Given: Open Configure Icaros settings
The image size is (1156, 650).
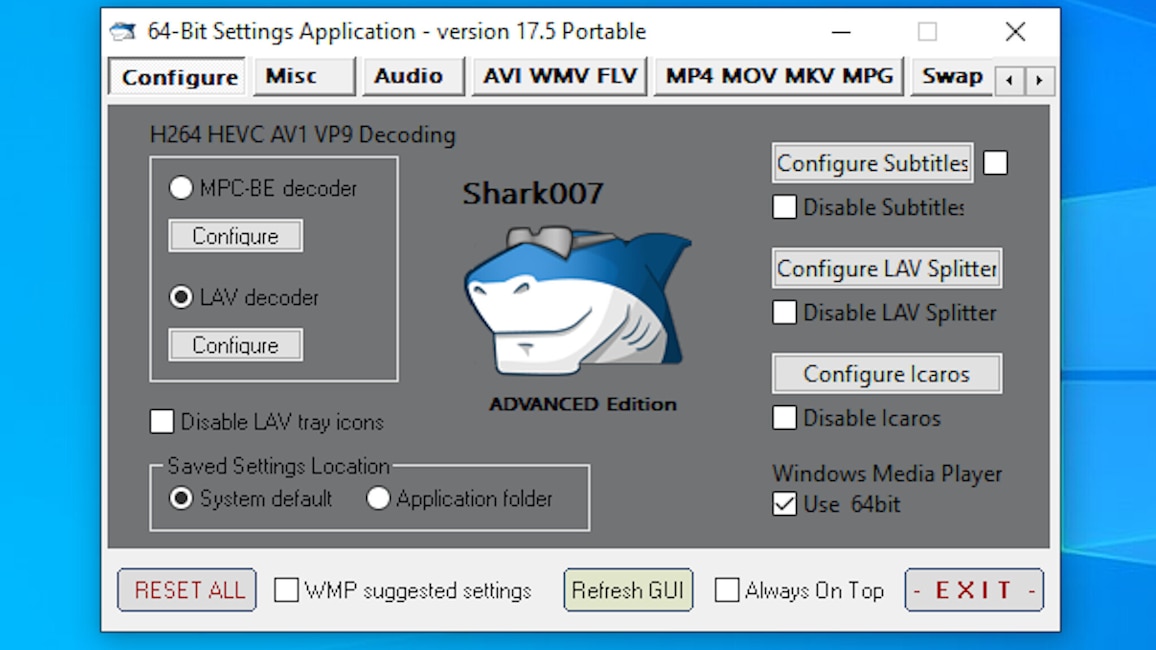Looking at the screenshot, I should (887, 374).
